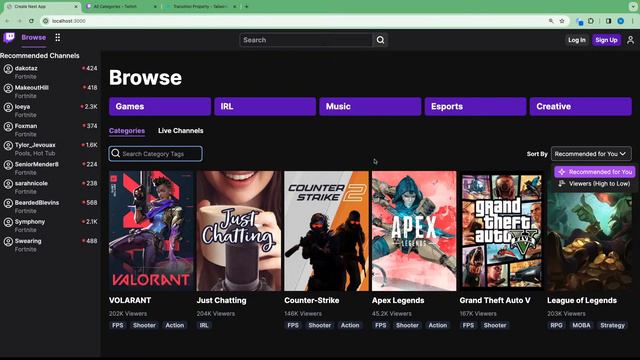Open the IRL category button
Viewport: 640px width, 360px height.
[x=265, y=107]
